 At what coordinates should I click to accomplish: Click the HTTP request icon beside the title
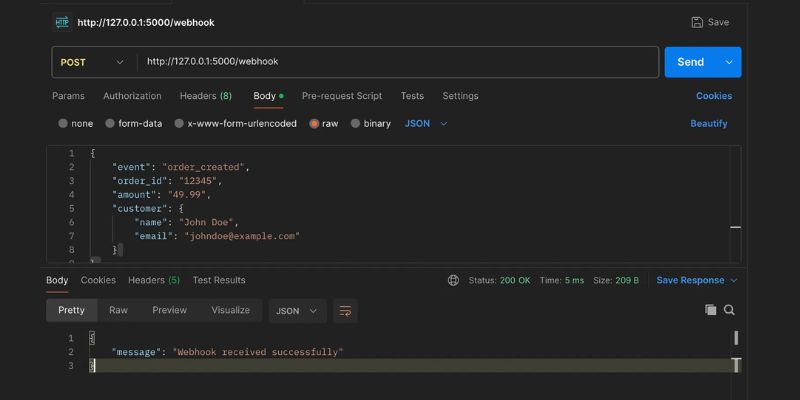[x=62, y=22]
